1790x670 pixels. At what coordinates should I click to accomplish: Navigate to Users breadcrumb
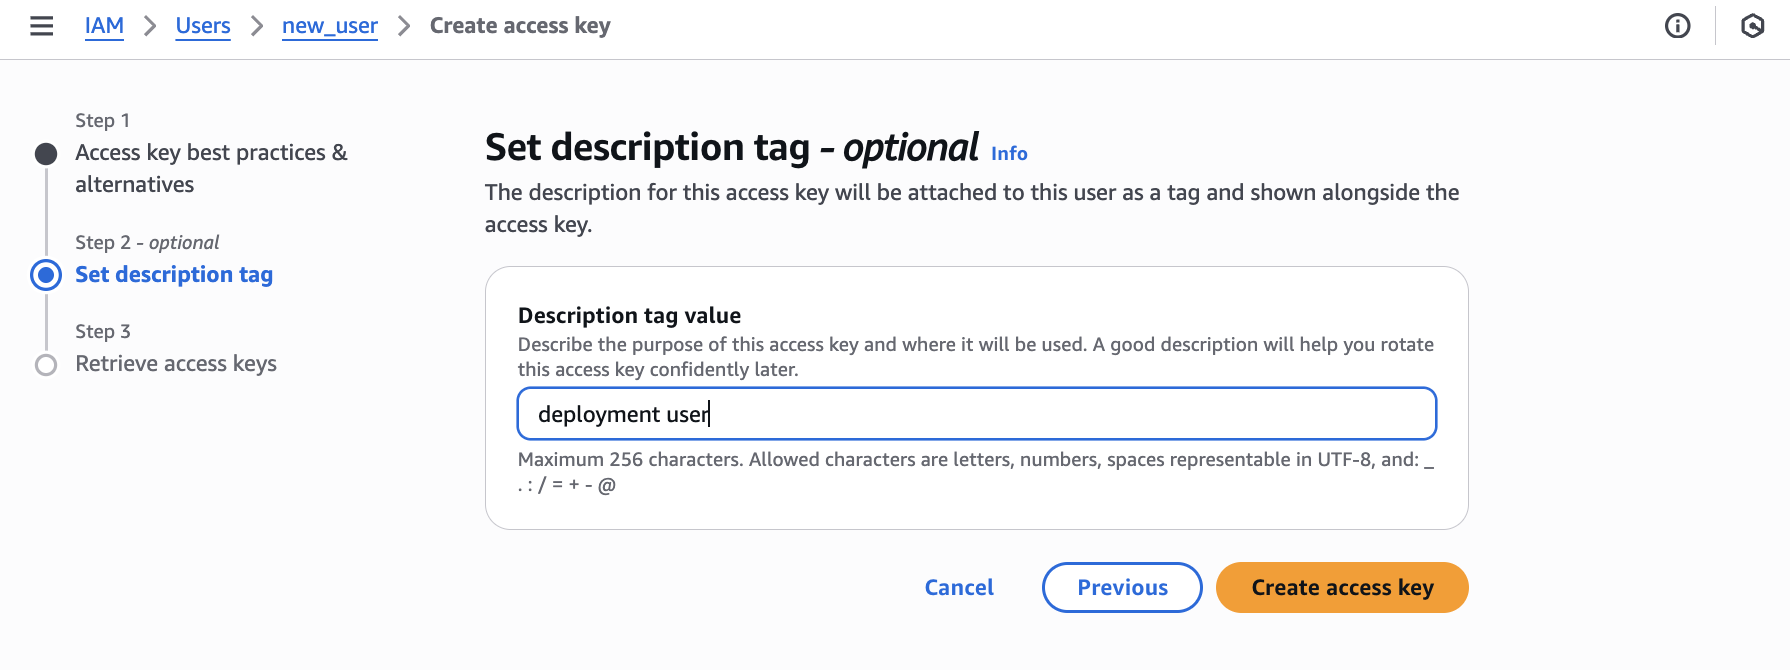(x=203, y=26)
